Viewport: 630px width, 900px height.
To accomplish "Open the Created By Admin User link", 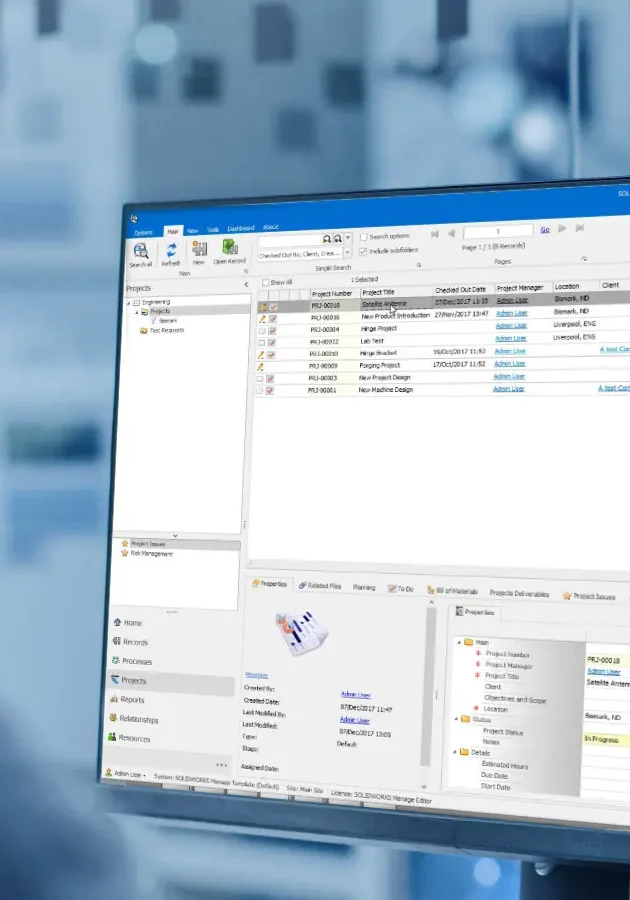I will [355, 695].
